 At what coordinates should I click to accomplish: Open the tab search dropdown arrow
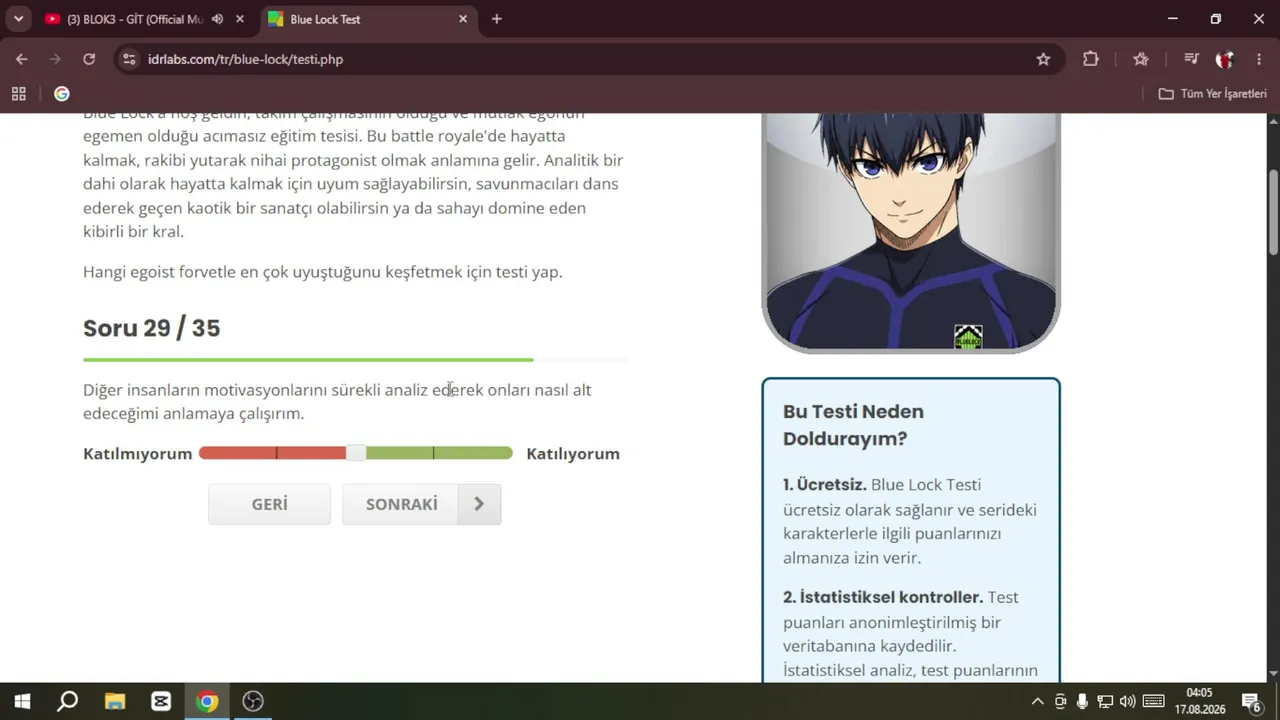pos(18,19)
